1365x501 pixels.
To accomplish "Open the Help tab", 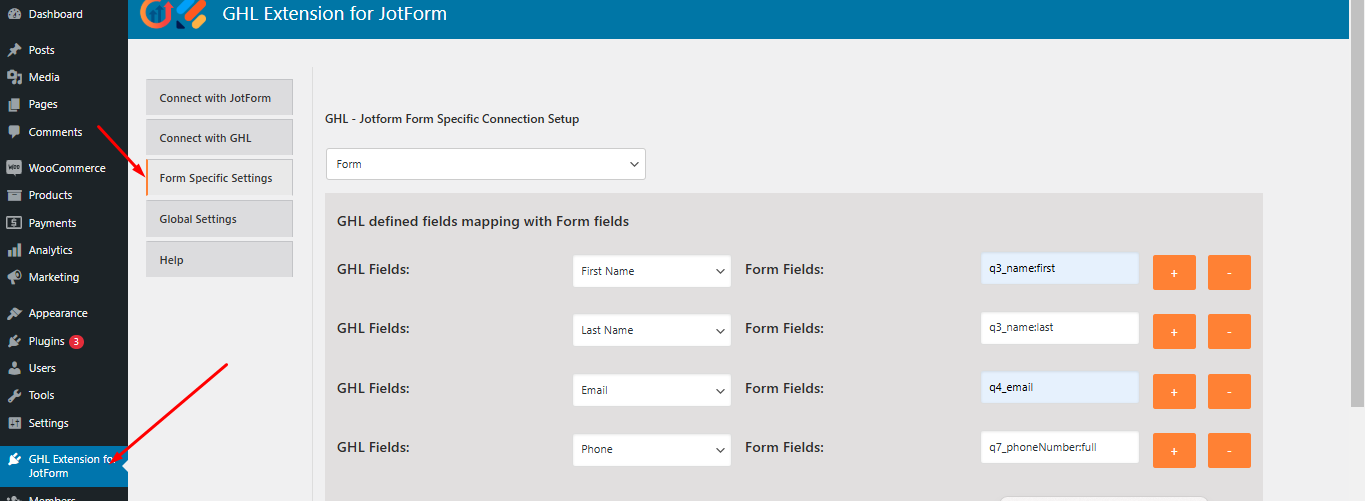I will 219,260.
